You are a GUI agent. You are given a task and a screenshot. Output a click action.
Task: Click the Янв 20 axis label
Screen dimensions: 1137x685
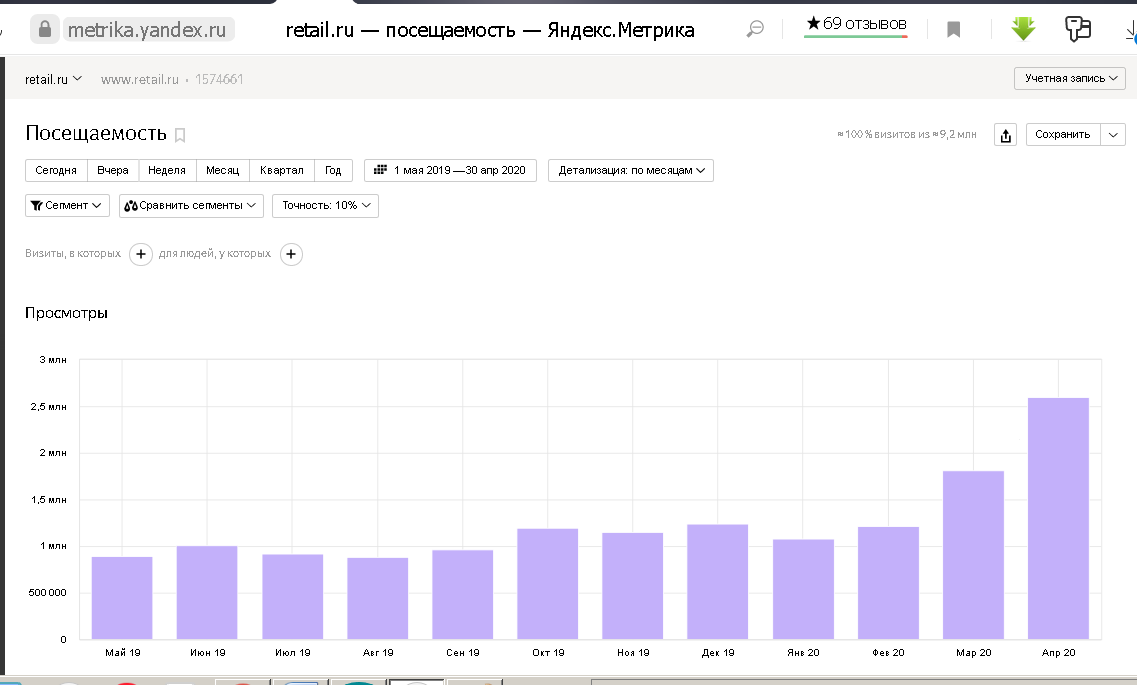(803, 653)
